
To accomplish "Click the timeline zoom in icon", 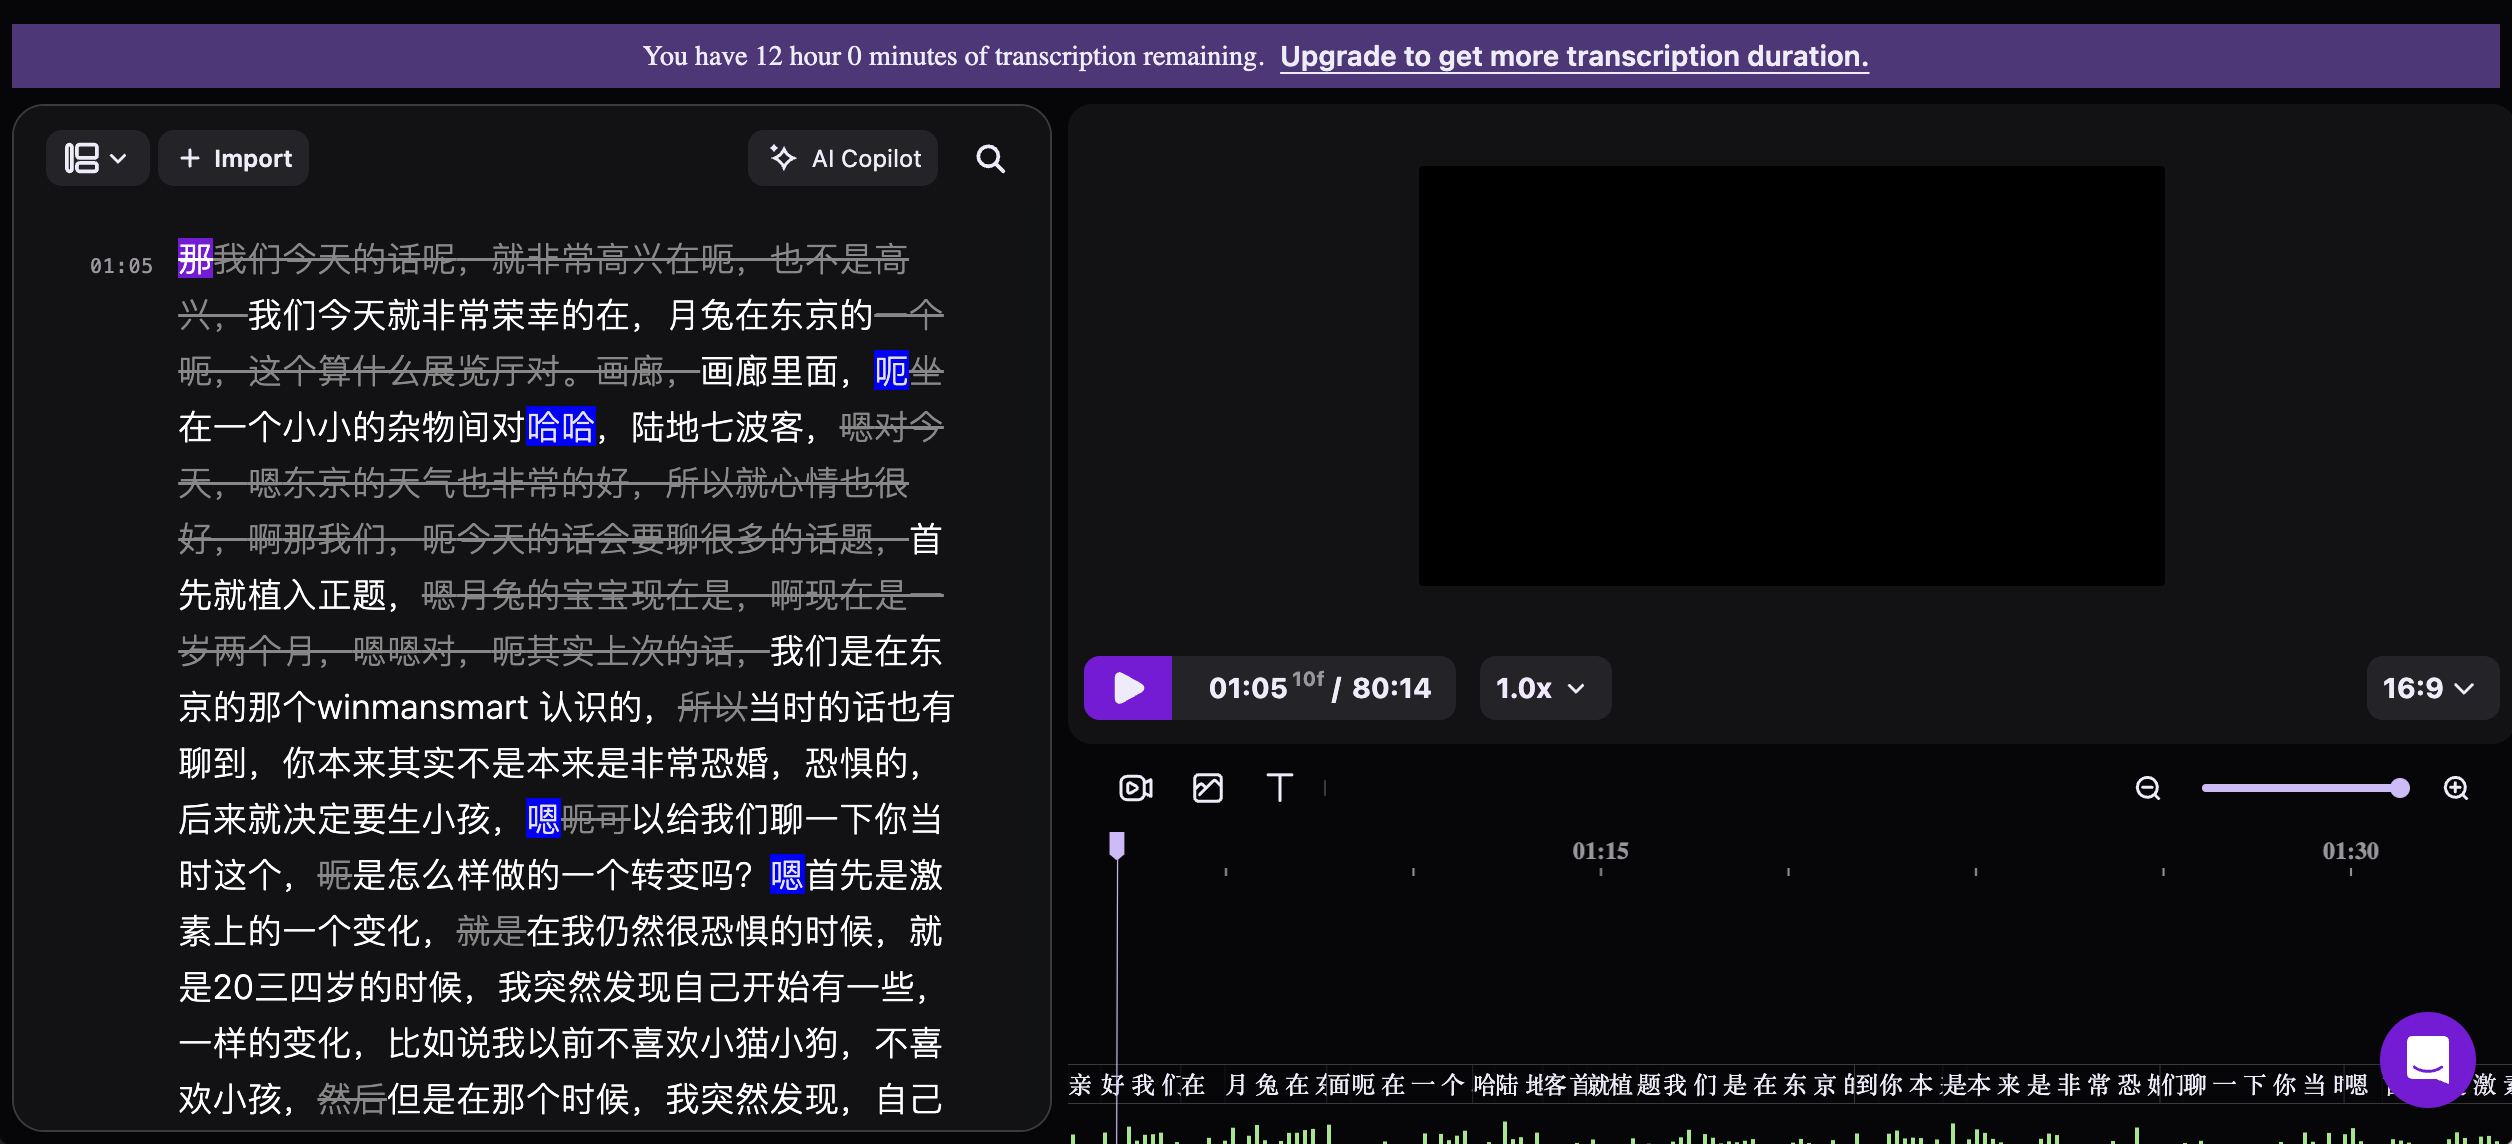I will [2456, 788].
